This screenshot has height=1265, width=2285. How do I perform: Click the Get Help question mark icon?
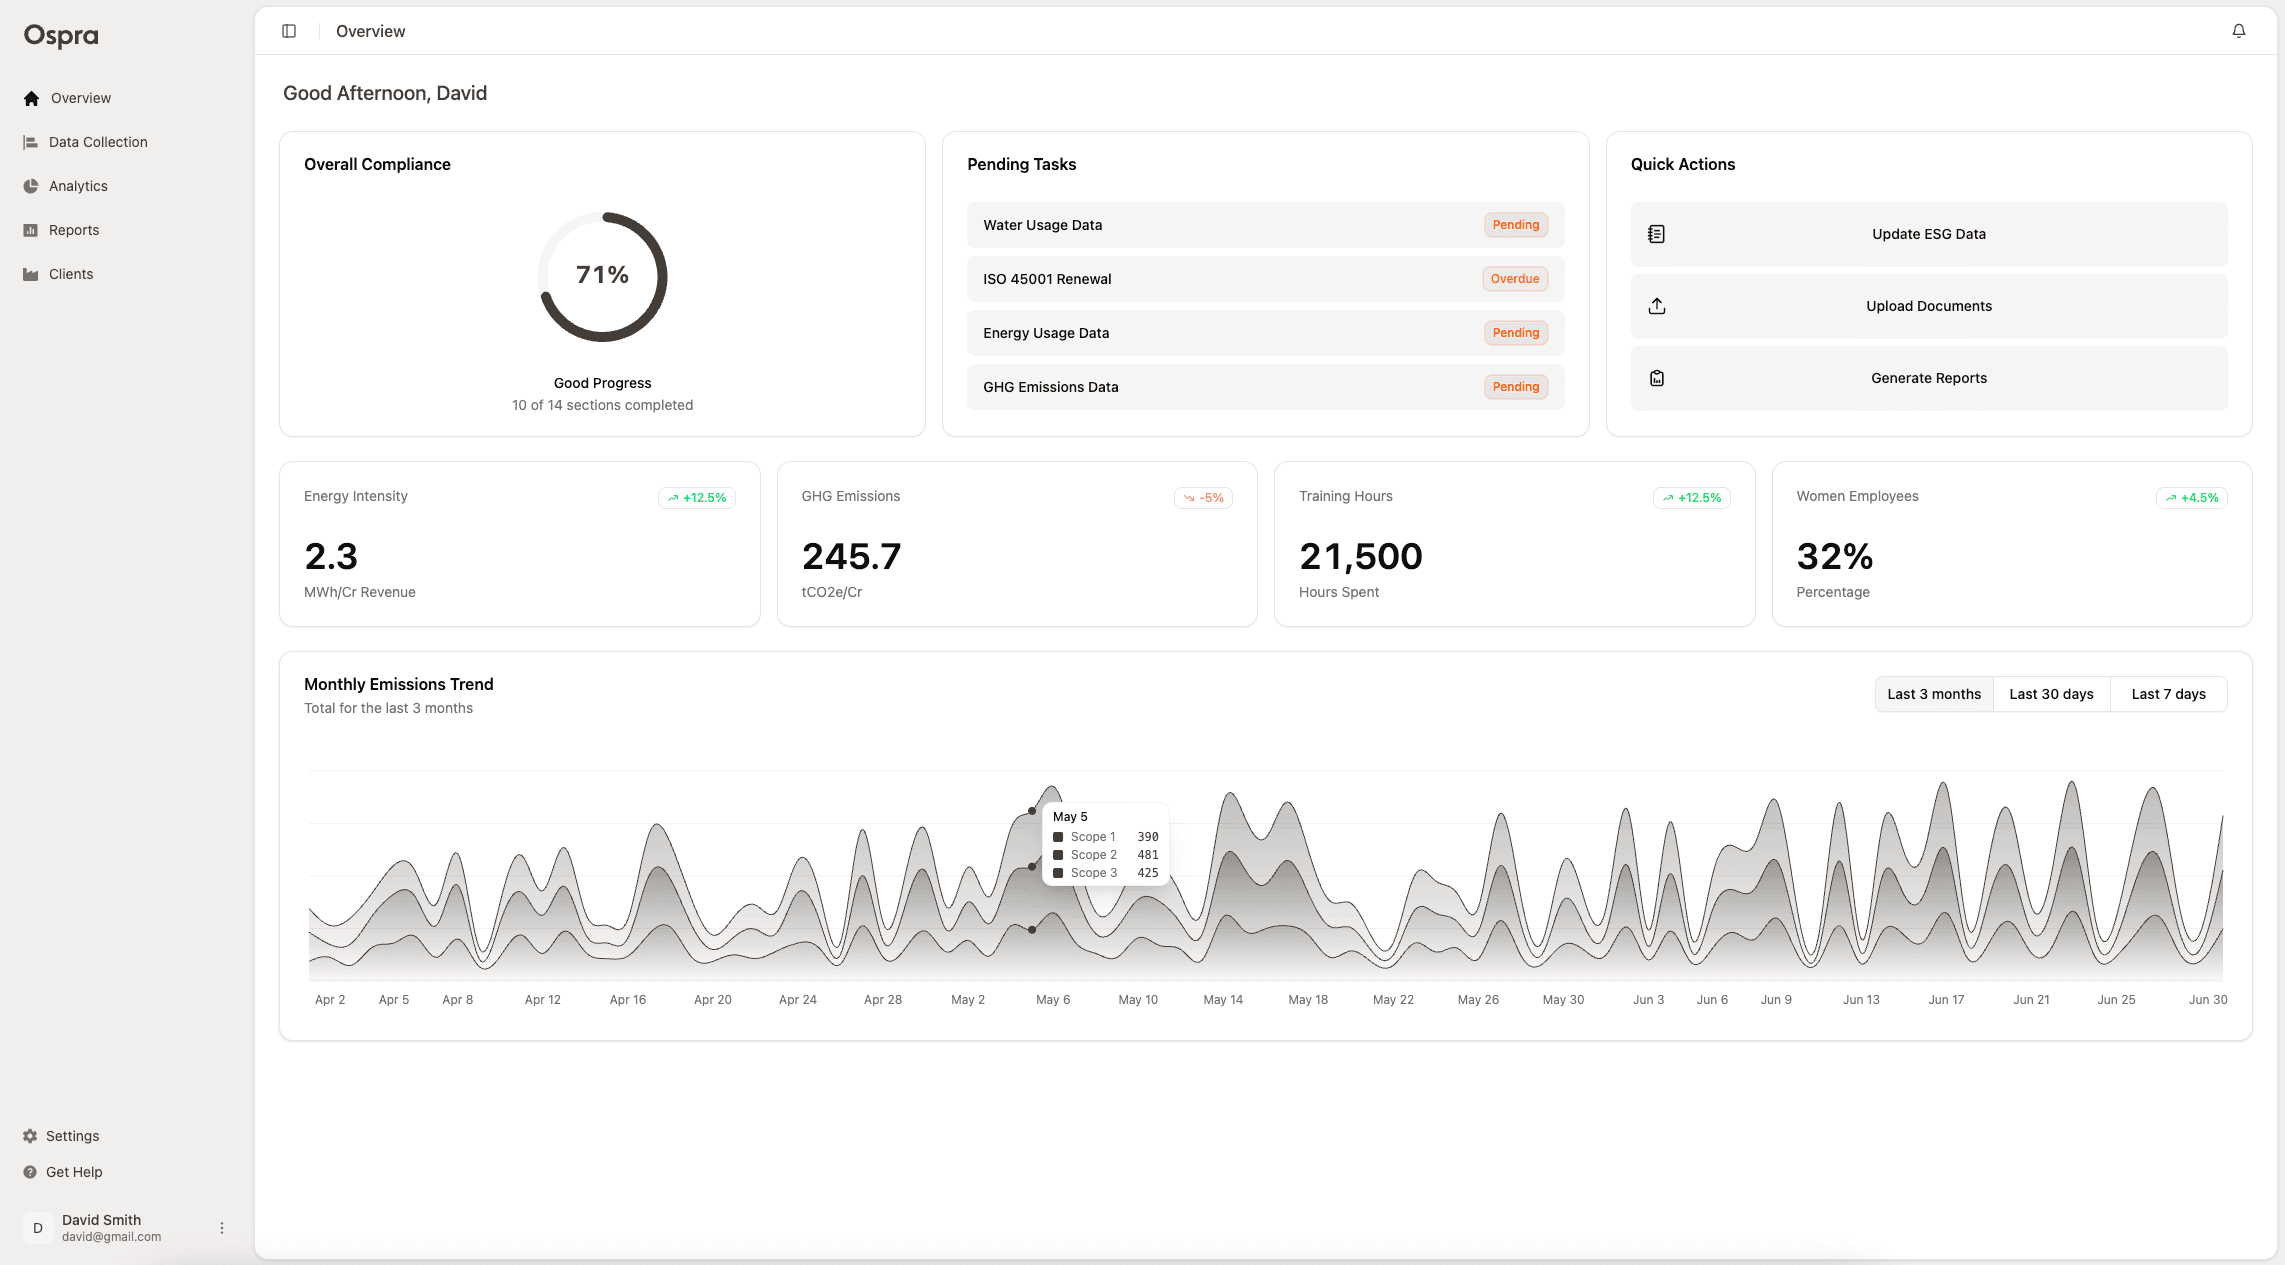[x=30, y=1171]
